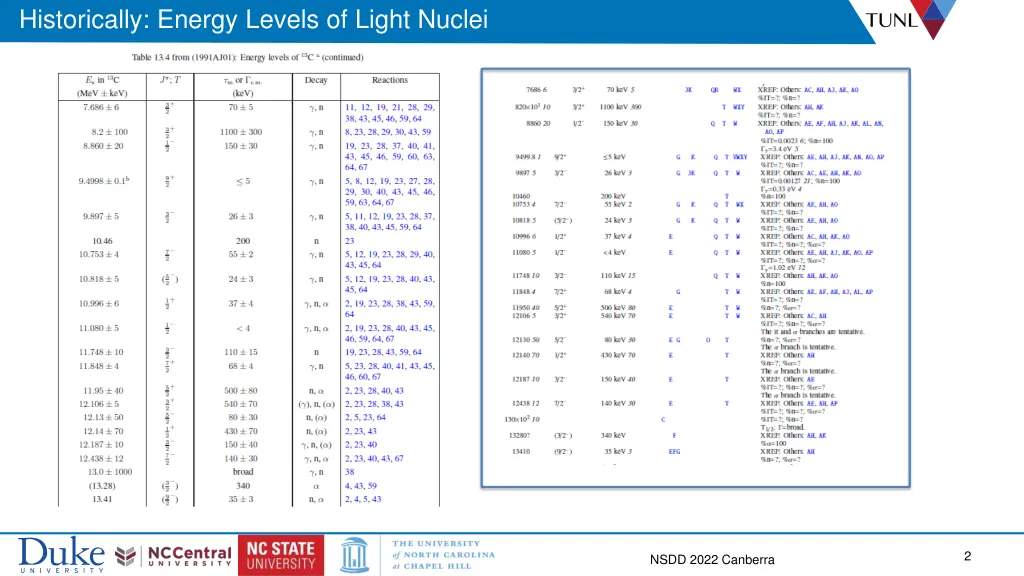1024x576 pixels.
Task: Click the University of North Carolina at Chapel Hill wordmark
Action: tap(443, 555)
